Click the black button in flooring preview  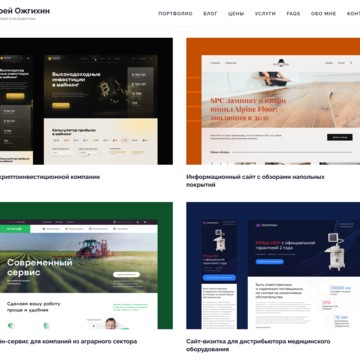point(340,137)
